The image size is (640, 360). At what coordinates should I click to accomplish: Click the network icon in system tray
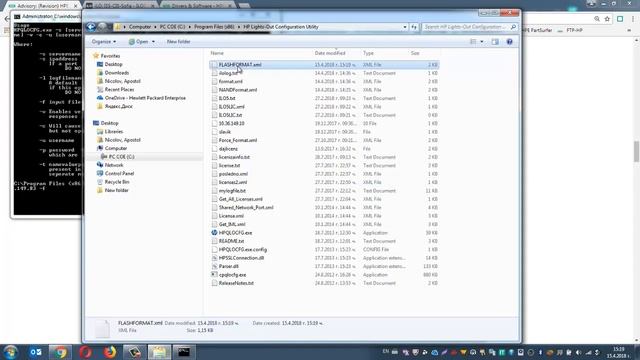tap(588, 352)
